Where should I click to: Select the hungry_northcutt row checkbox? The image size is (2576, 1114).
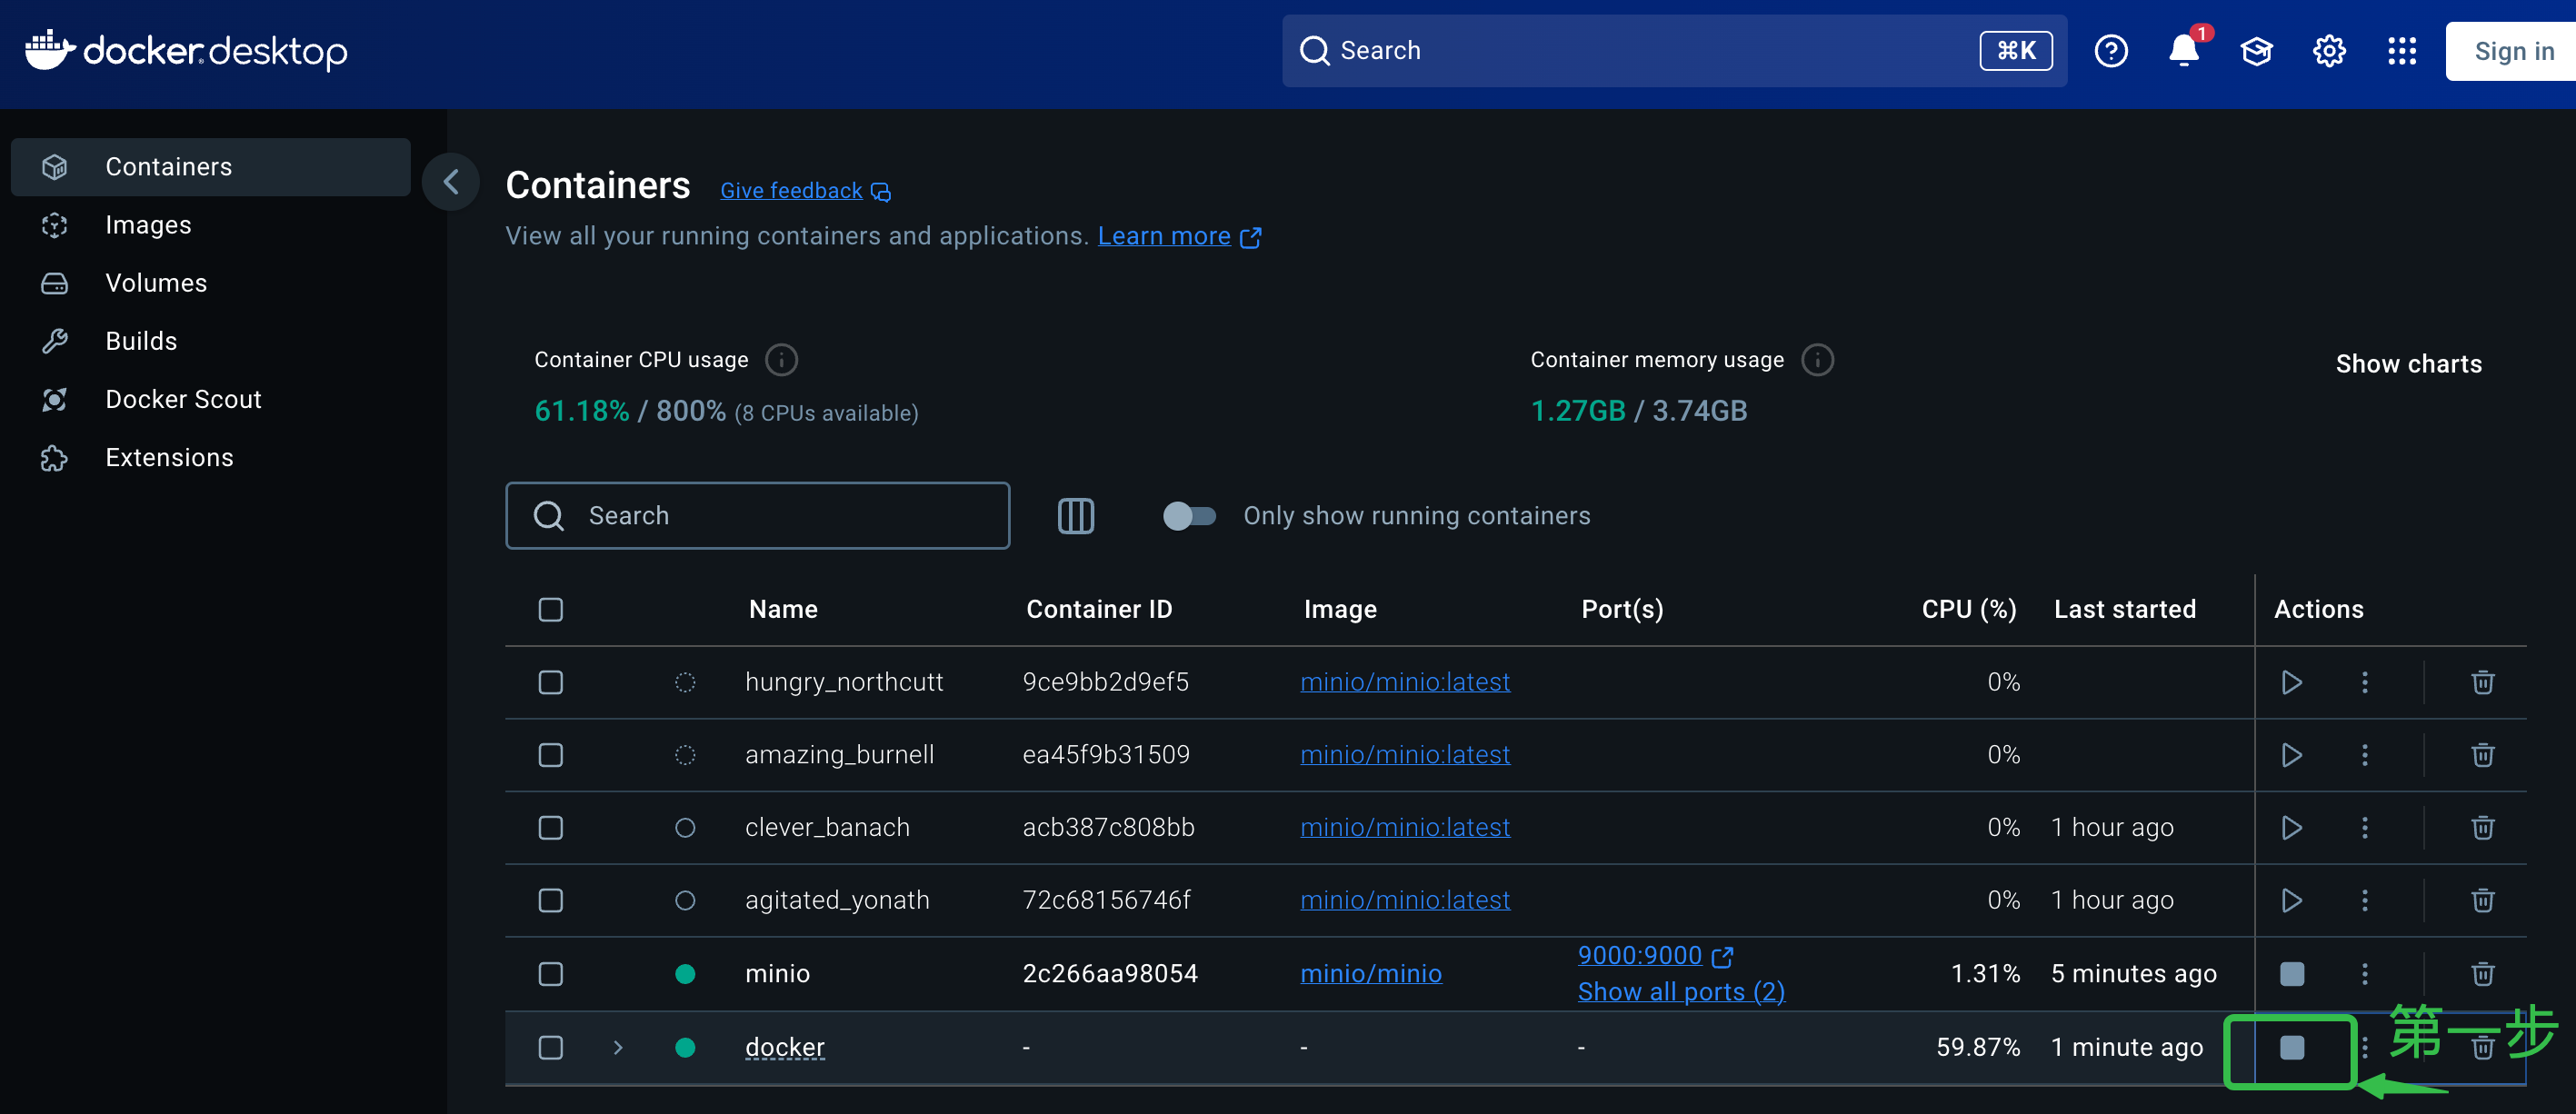[x=550, y=682]
